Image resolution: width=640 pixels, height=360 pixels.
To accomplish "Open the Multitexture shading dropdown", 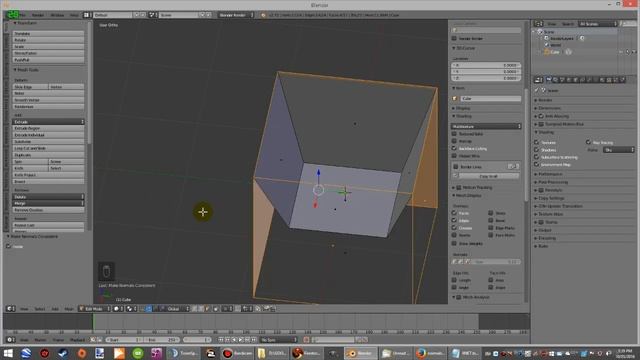I will point(486,127).
